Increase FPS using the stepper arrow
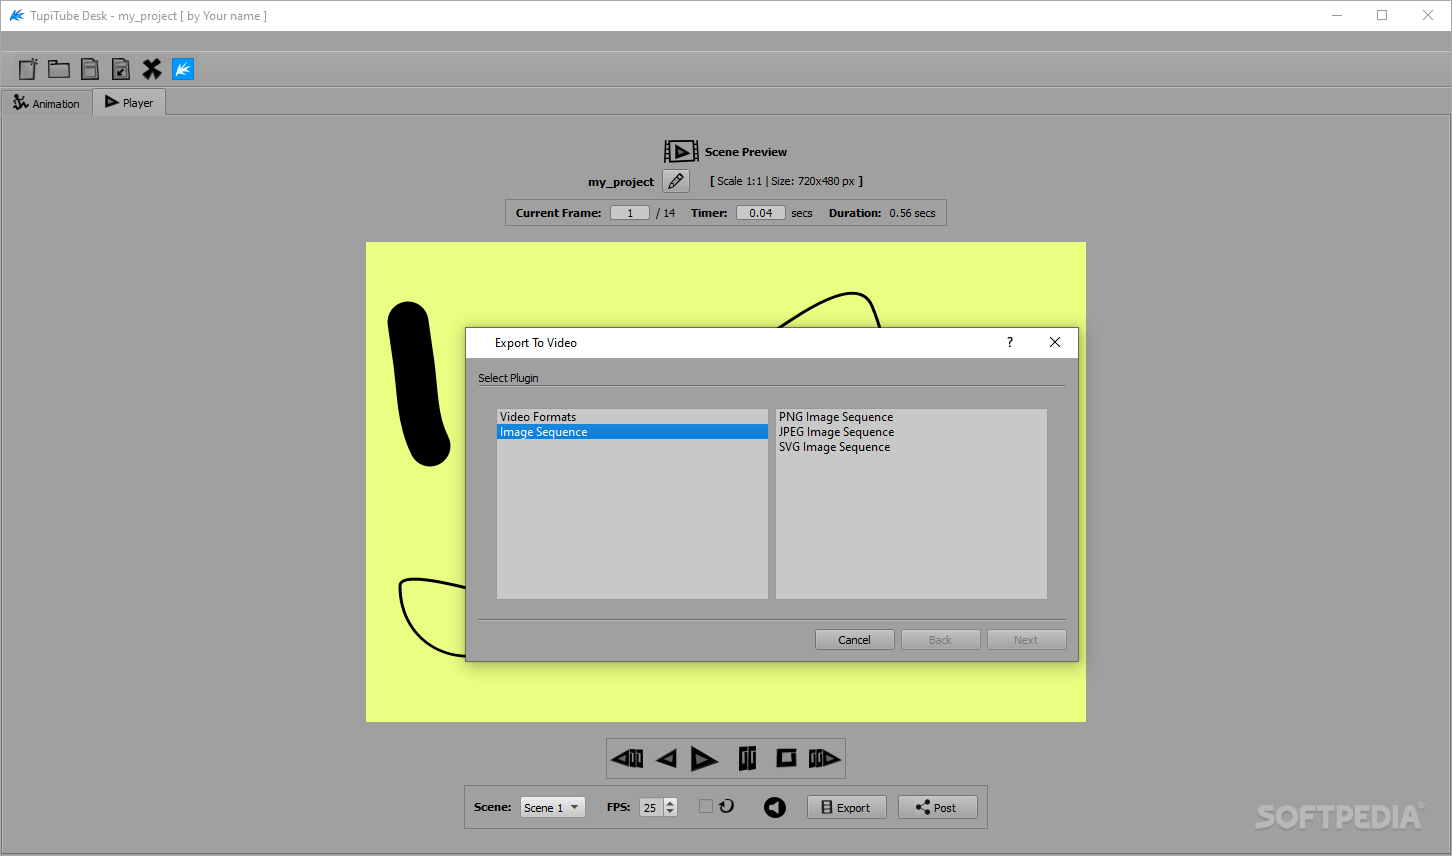This screenshot has width=1452, height=856. (x=670, y=802)
